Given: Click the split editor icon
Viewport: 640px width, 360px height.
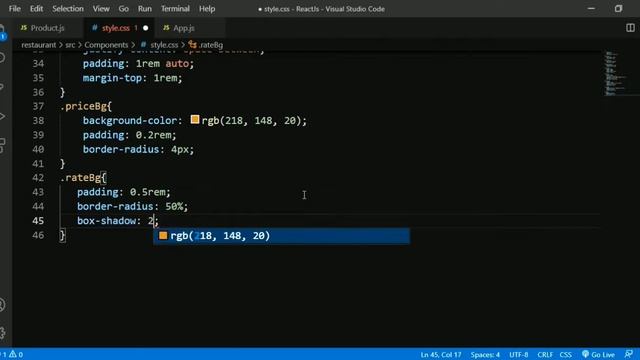Looking at the screenshot, I should (630, 28).
